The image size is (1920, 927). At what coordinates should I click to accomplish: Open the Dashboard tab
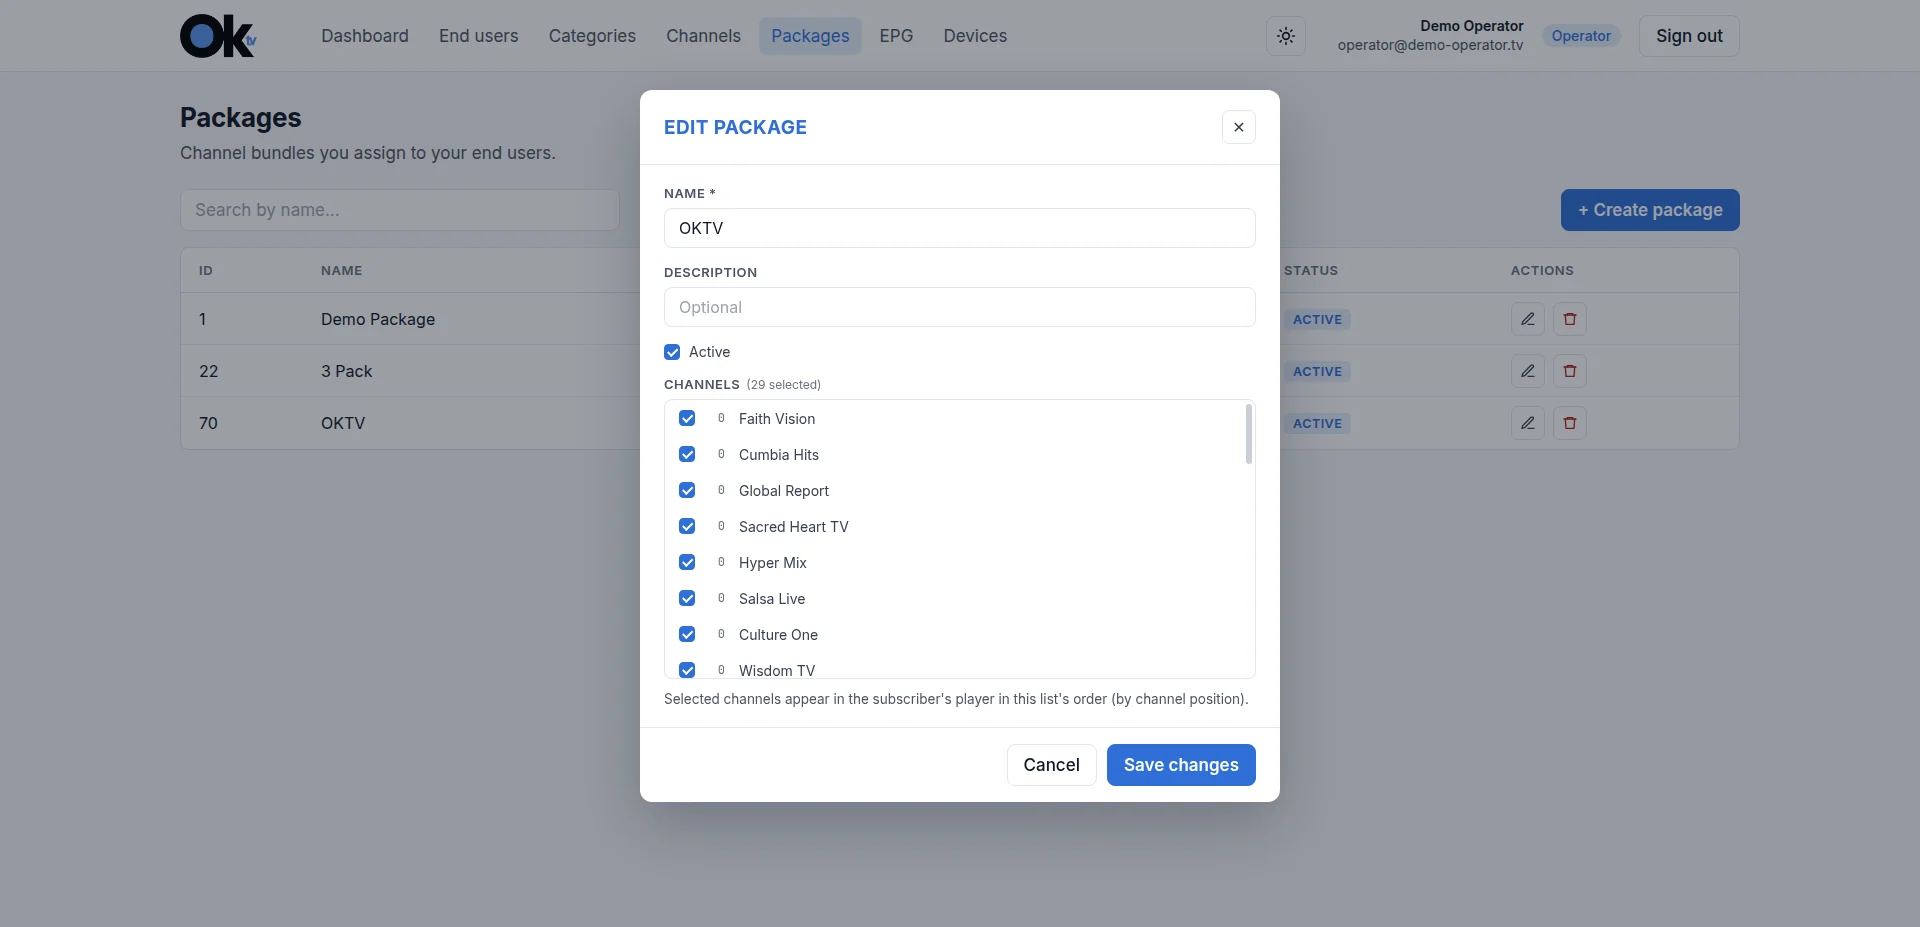(x=365, y=36)
